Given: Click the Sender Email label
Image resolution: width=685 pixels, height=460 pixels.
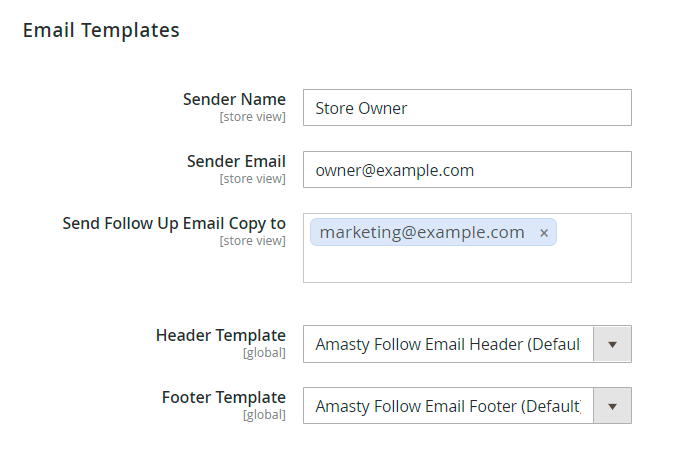Looking at the screenshot, I should point(236,161).
